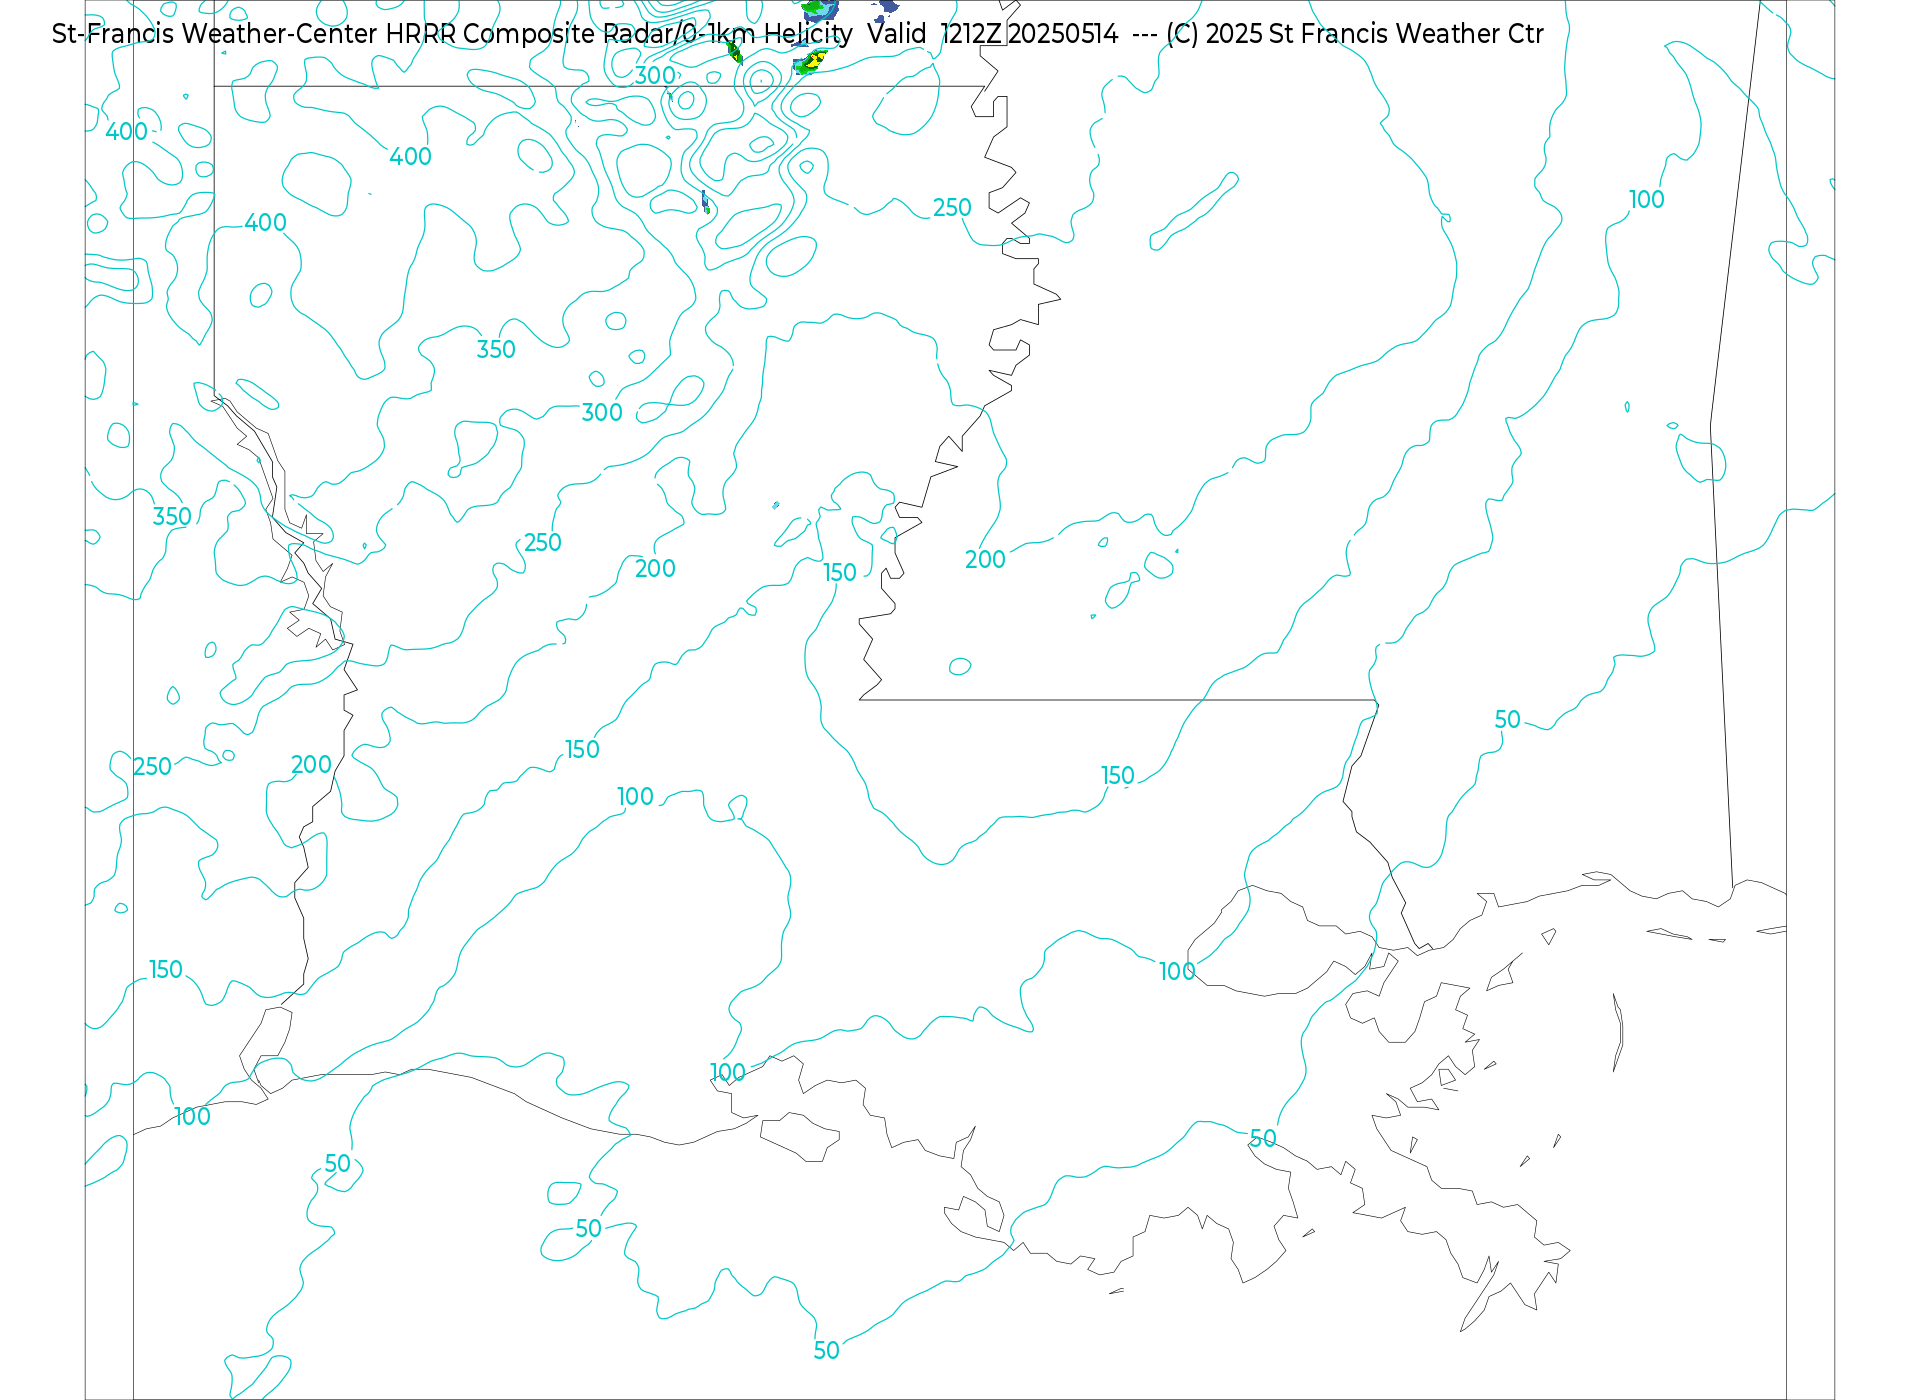The height and width of the screenshot is (1400, 1920).
Task: Click the '150' label just above the '100' label mid-map
Action: coord(582,750)
